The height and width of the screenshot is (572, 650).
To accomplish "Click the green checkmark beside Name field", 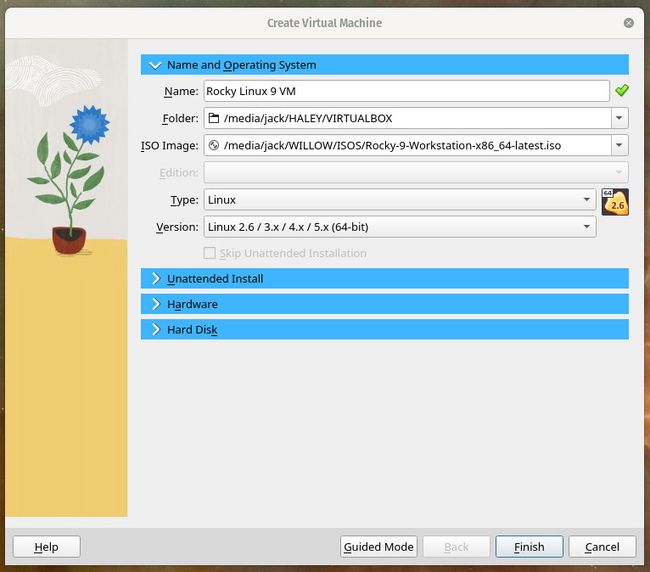I will pos(622,90).
